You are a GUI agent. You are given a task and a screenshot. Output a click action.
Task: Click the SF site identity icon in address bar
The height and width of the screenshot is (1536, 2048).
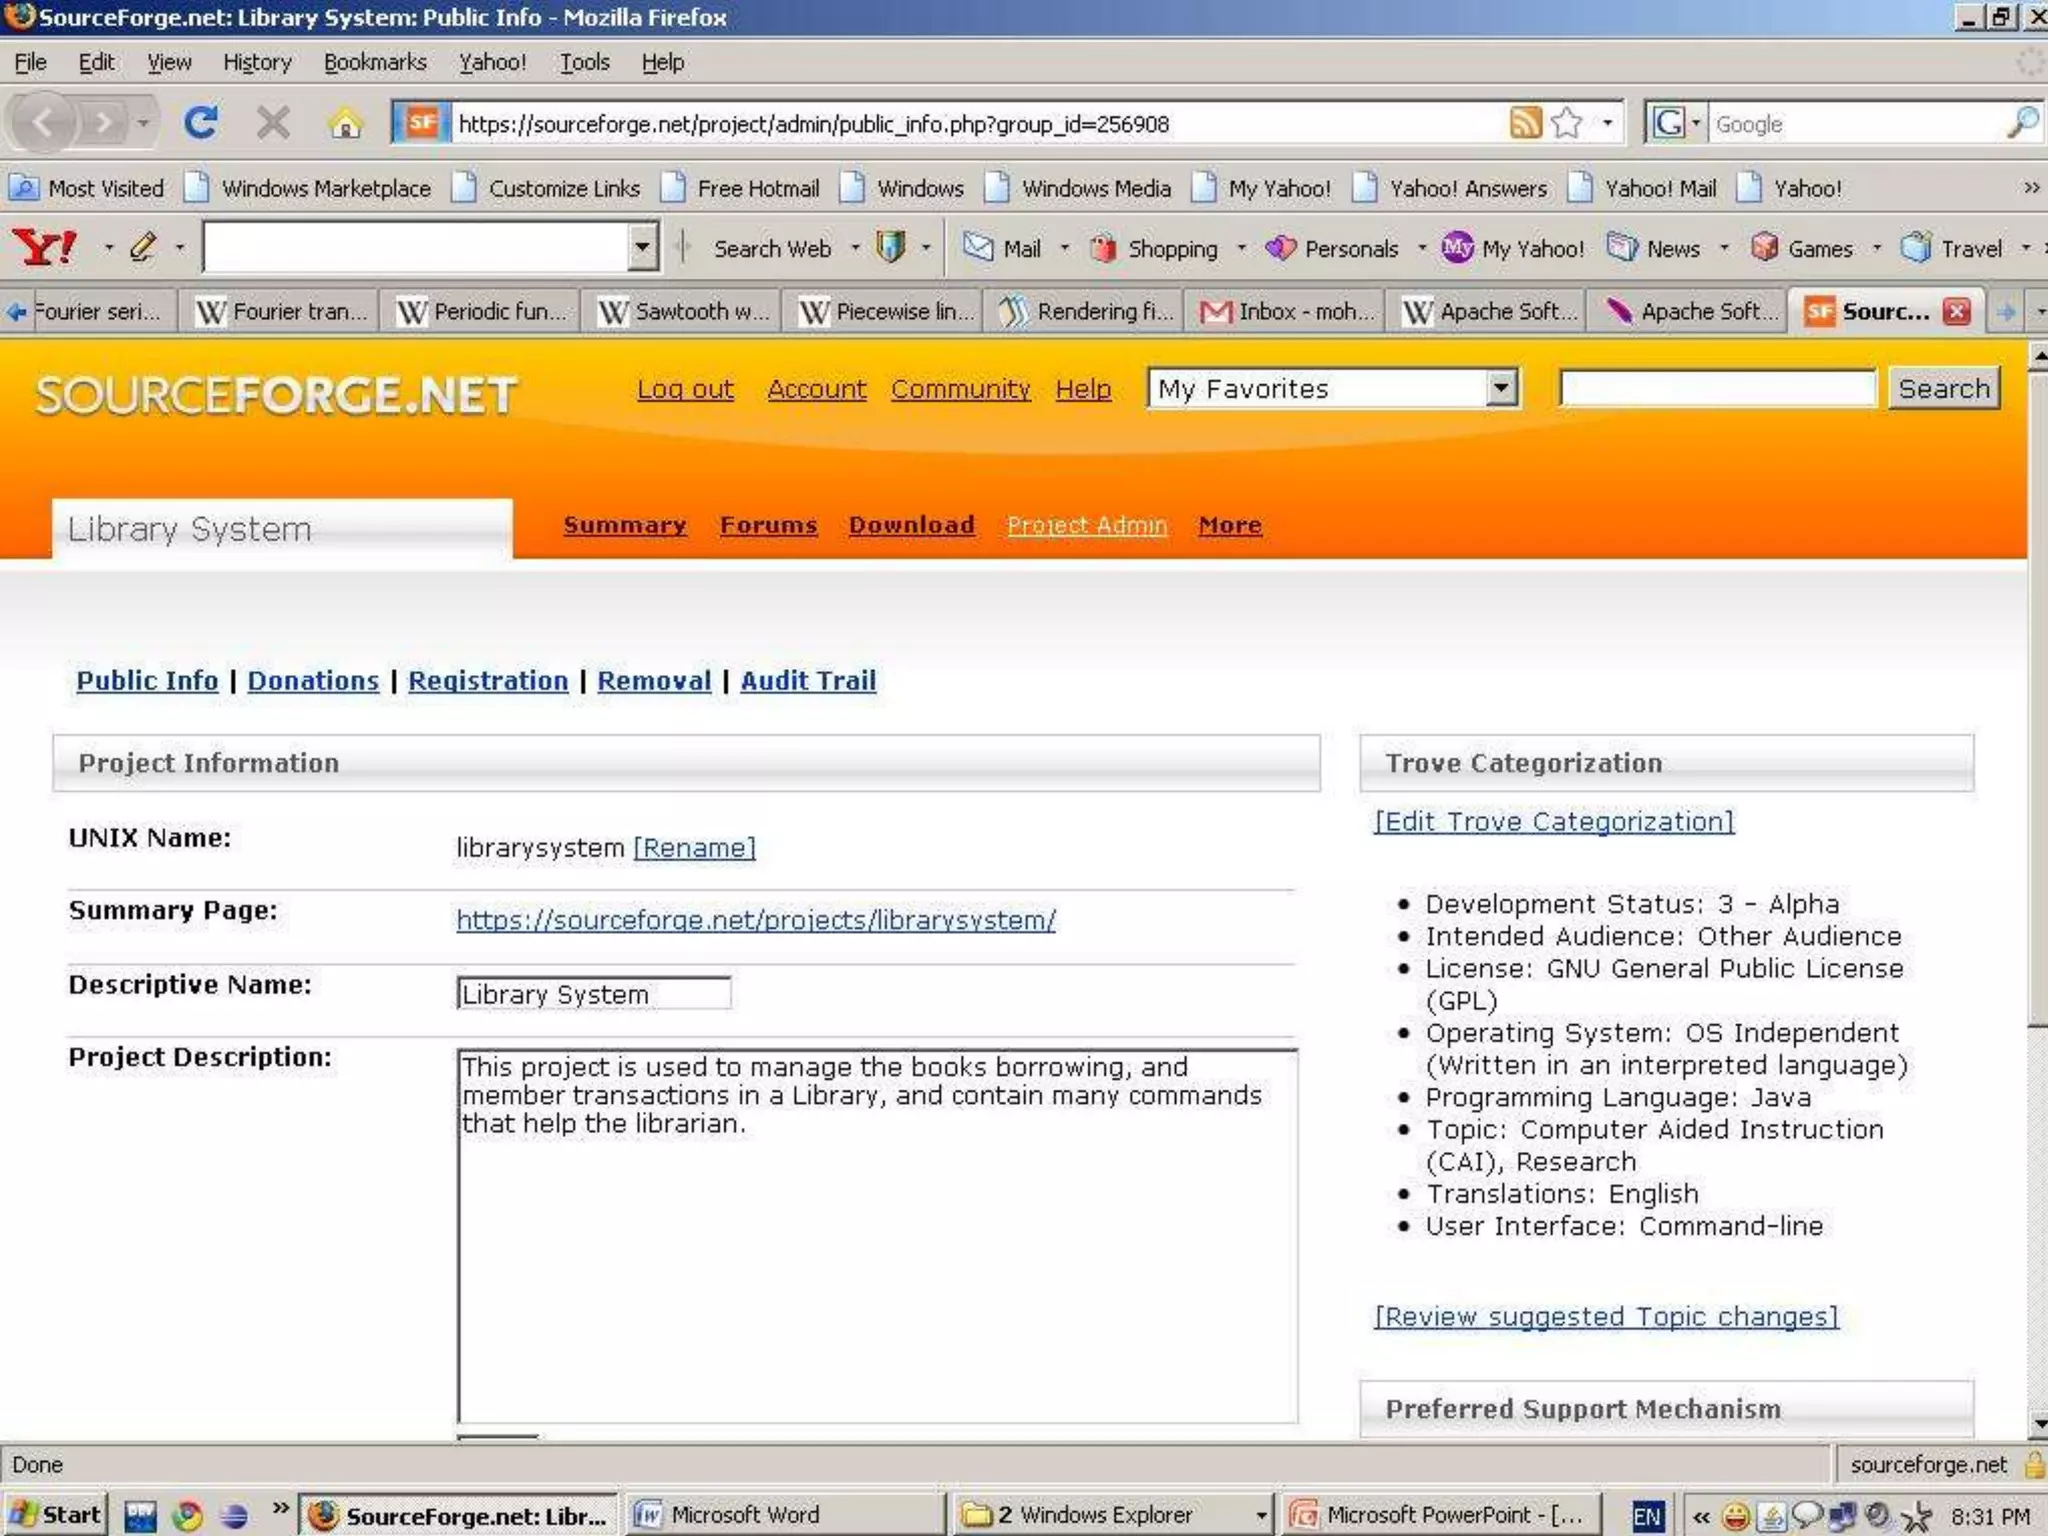click(x=421, y=123)
